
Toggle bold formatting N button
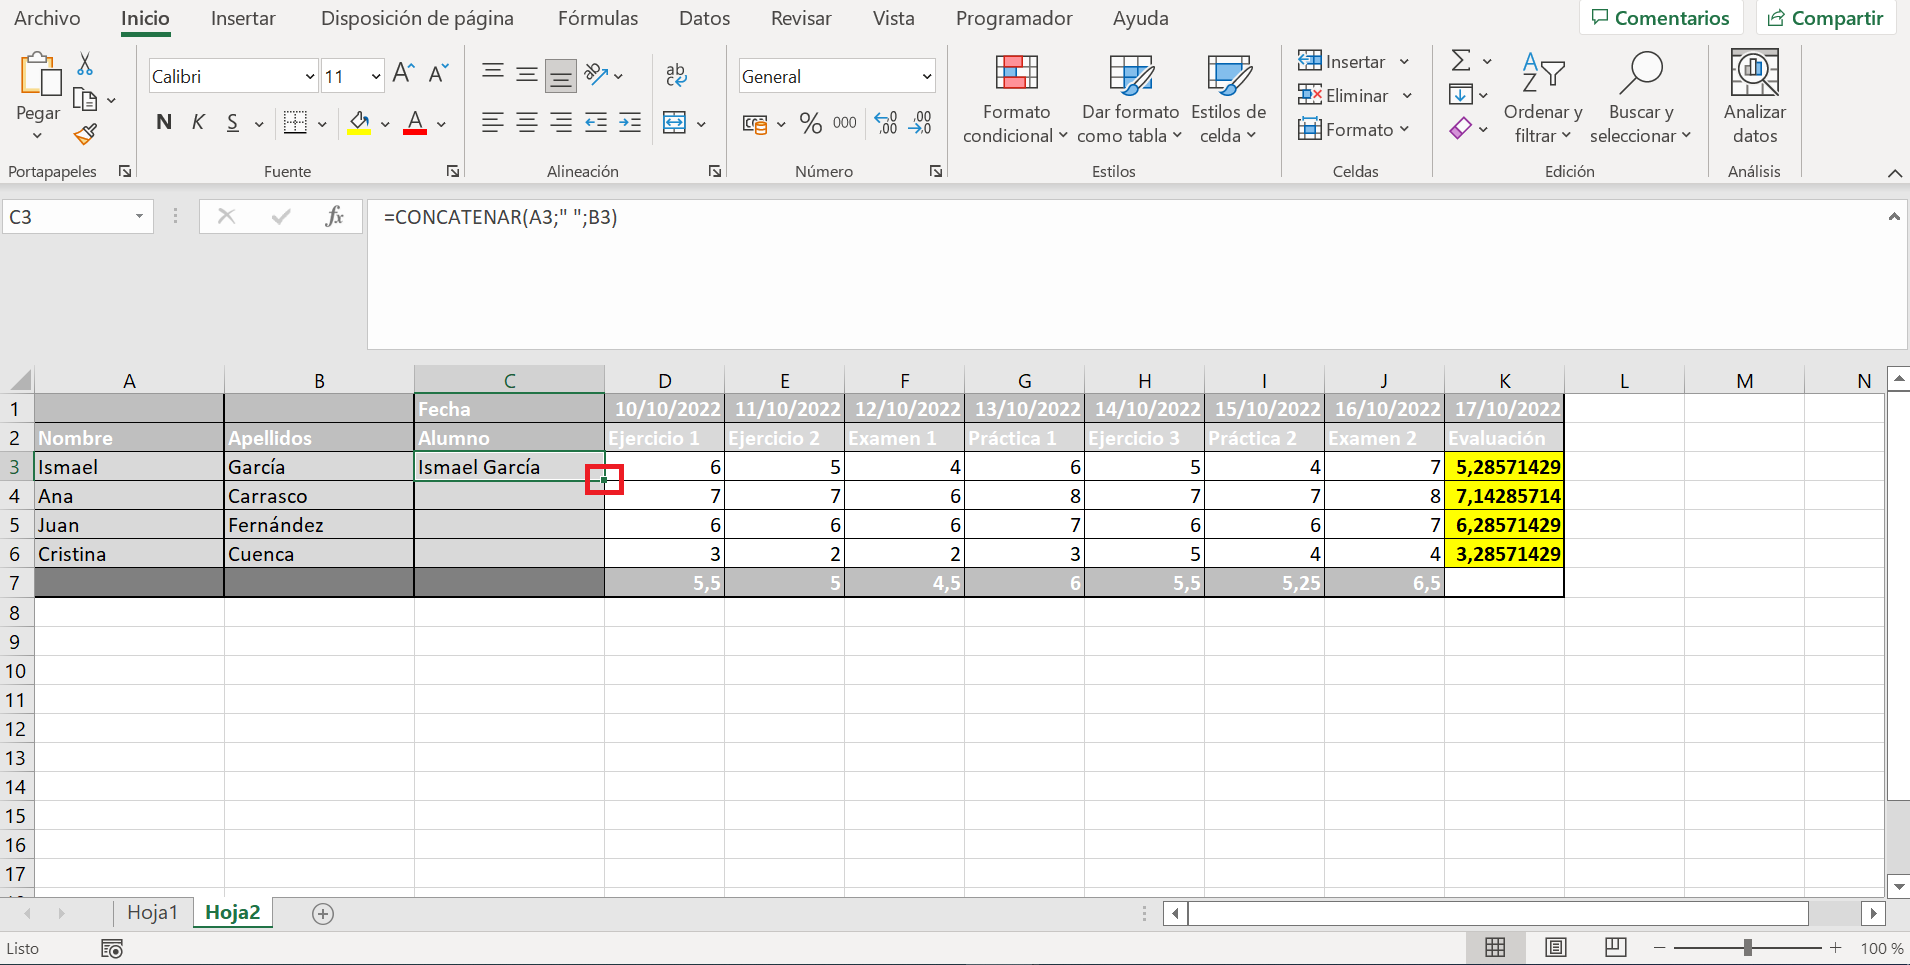[164, 123]
